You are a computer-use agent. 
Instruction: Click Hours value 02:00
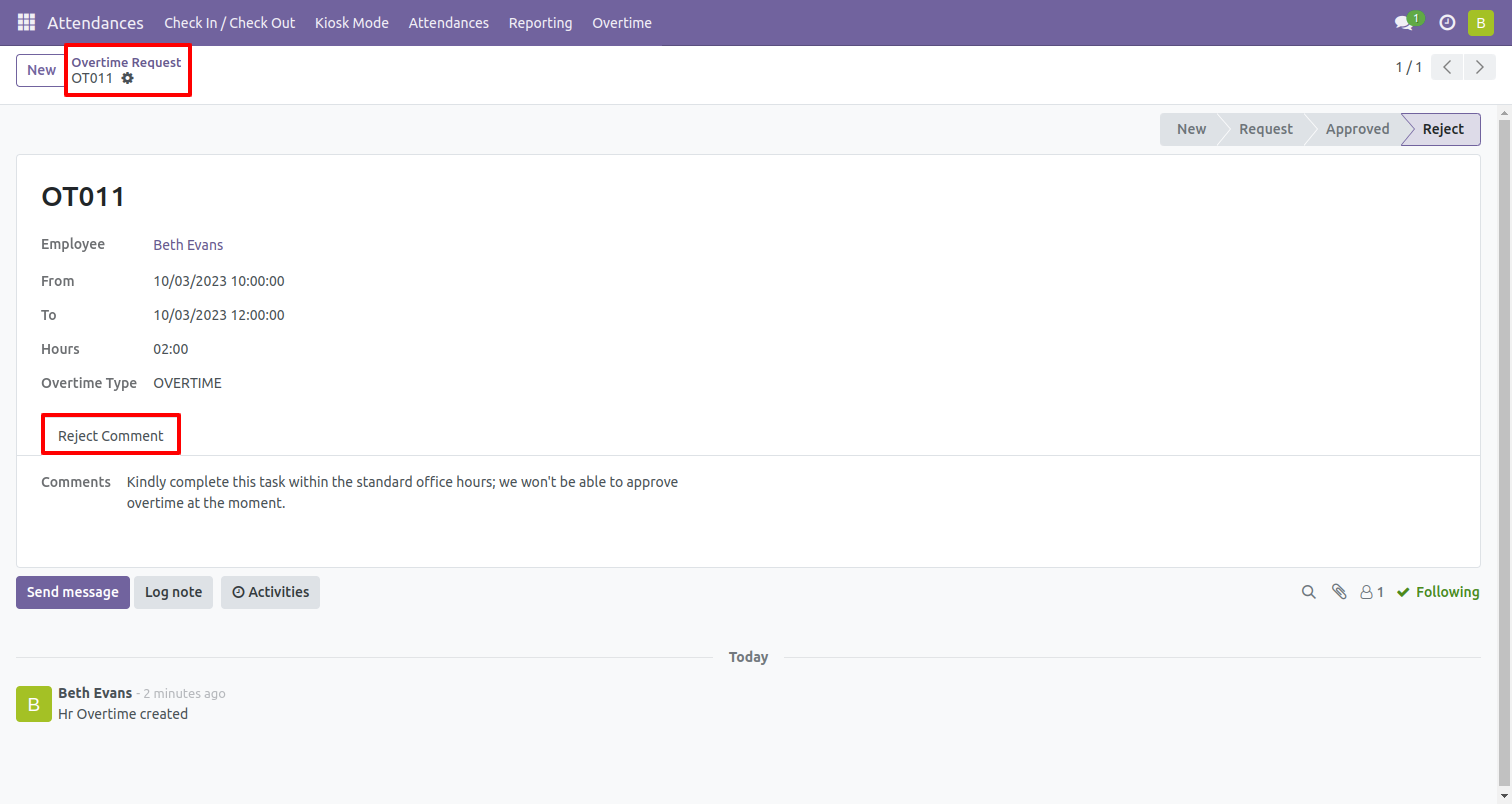click(171, 349)
